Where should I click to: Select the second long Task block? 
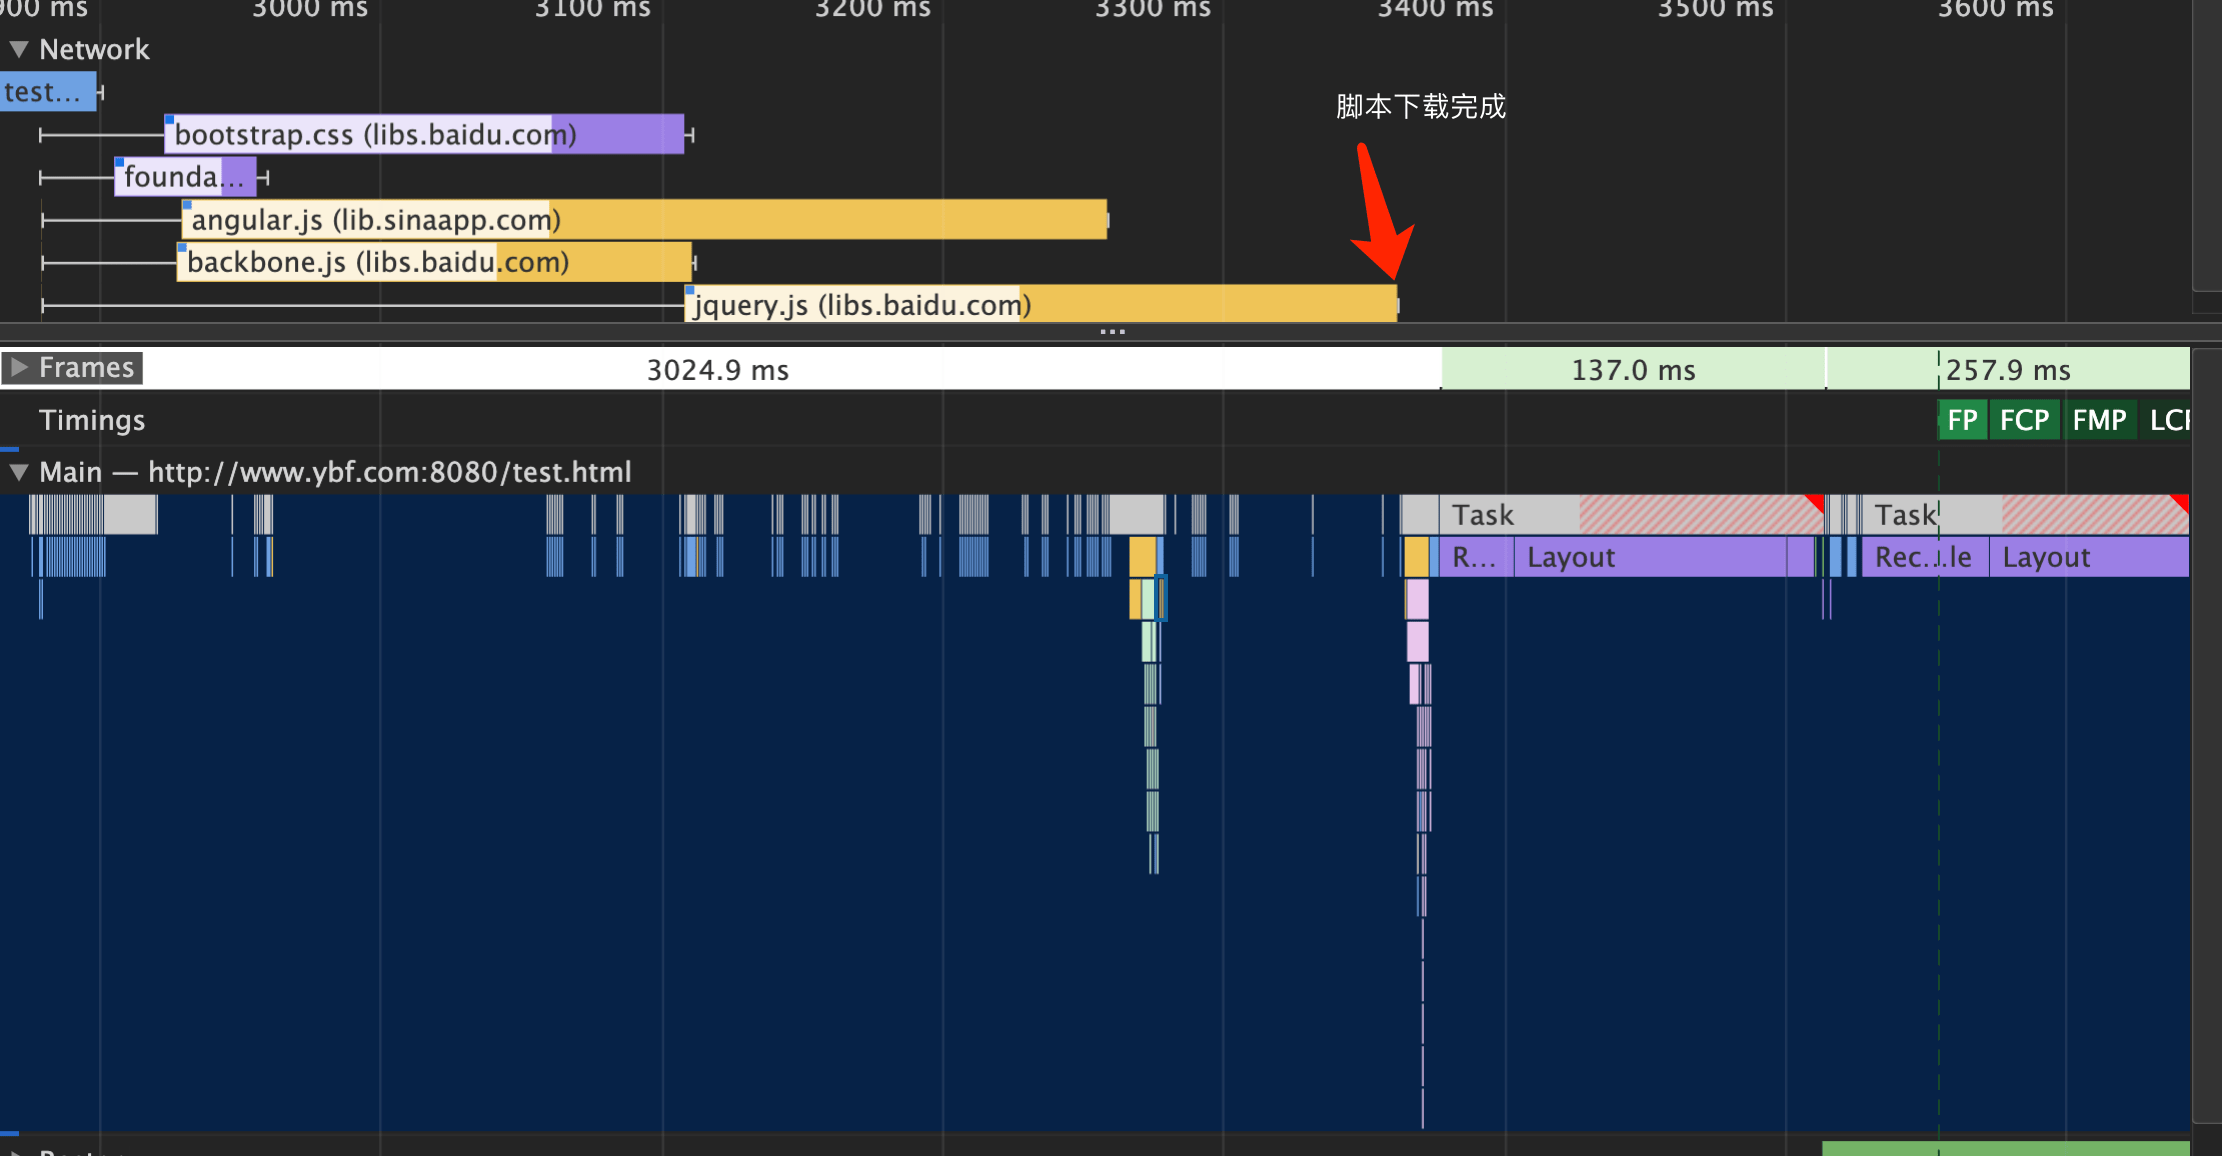point(2025,514)
